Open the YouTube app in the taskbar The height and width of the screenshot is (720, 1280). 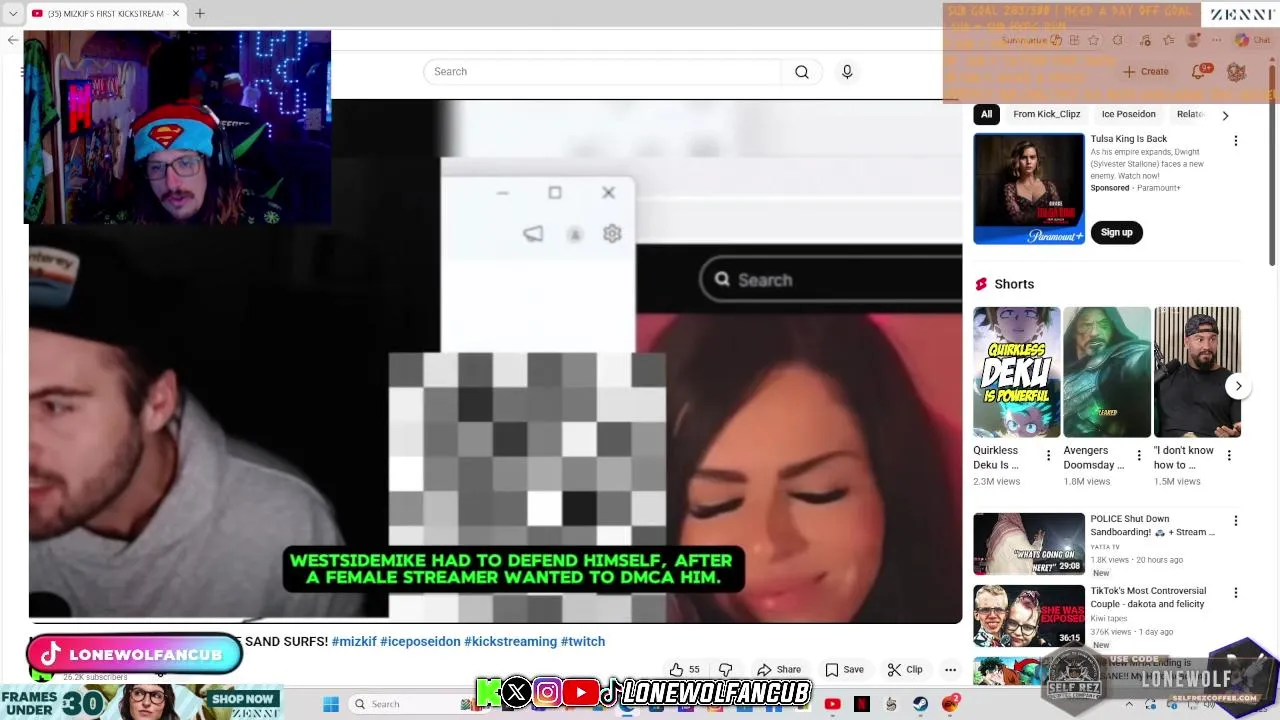832,704
